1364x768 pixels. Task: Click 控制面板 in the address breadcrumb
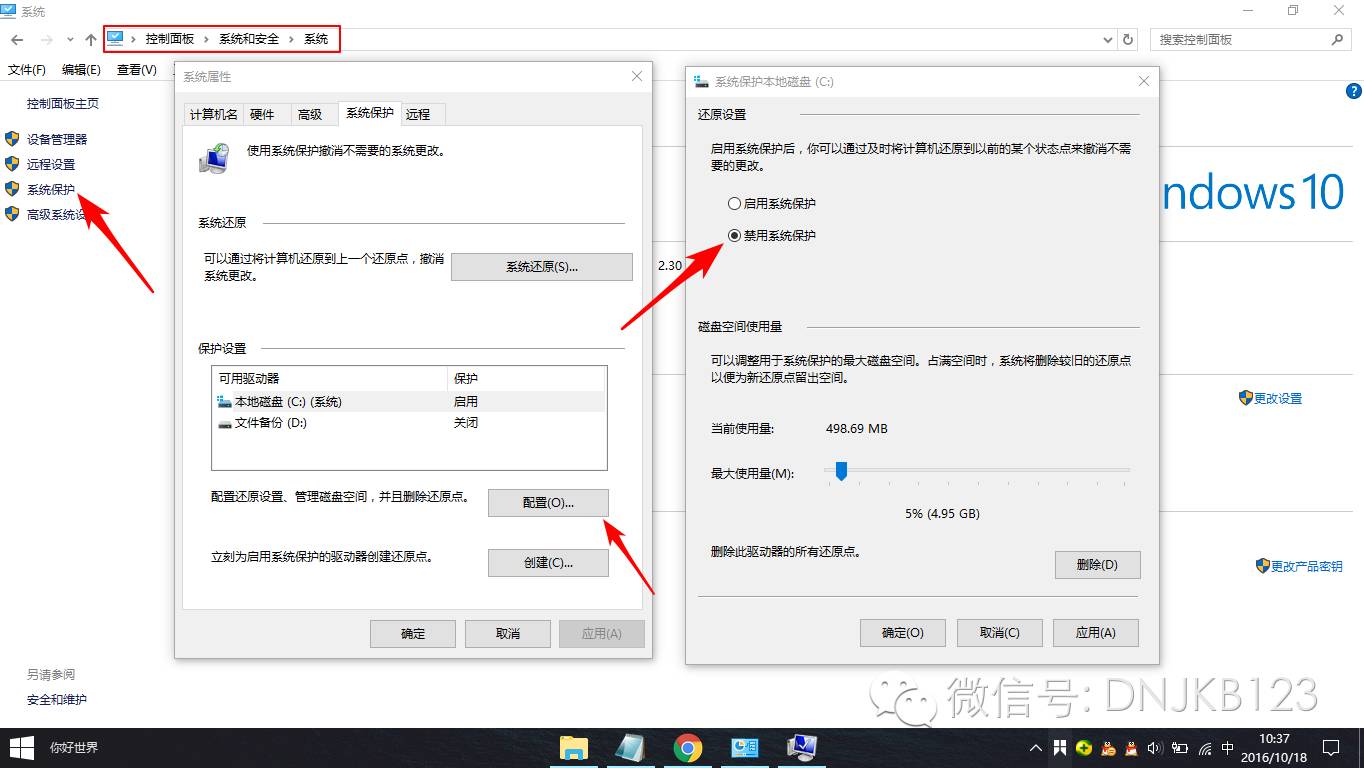(x=170, y=39)
